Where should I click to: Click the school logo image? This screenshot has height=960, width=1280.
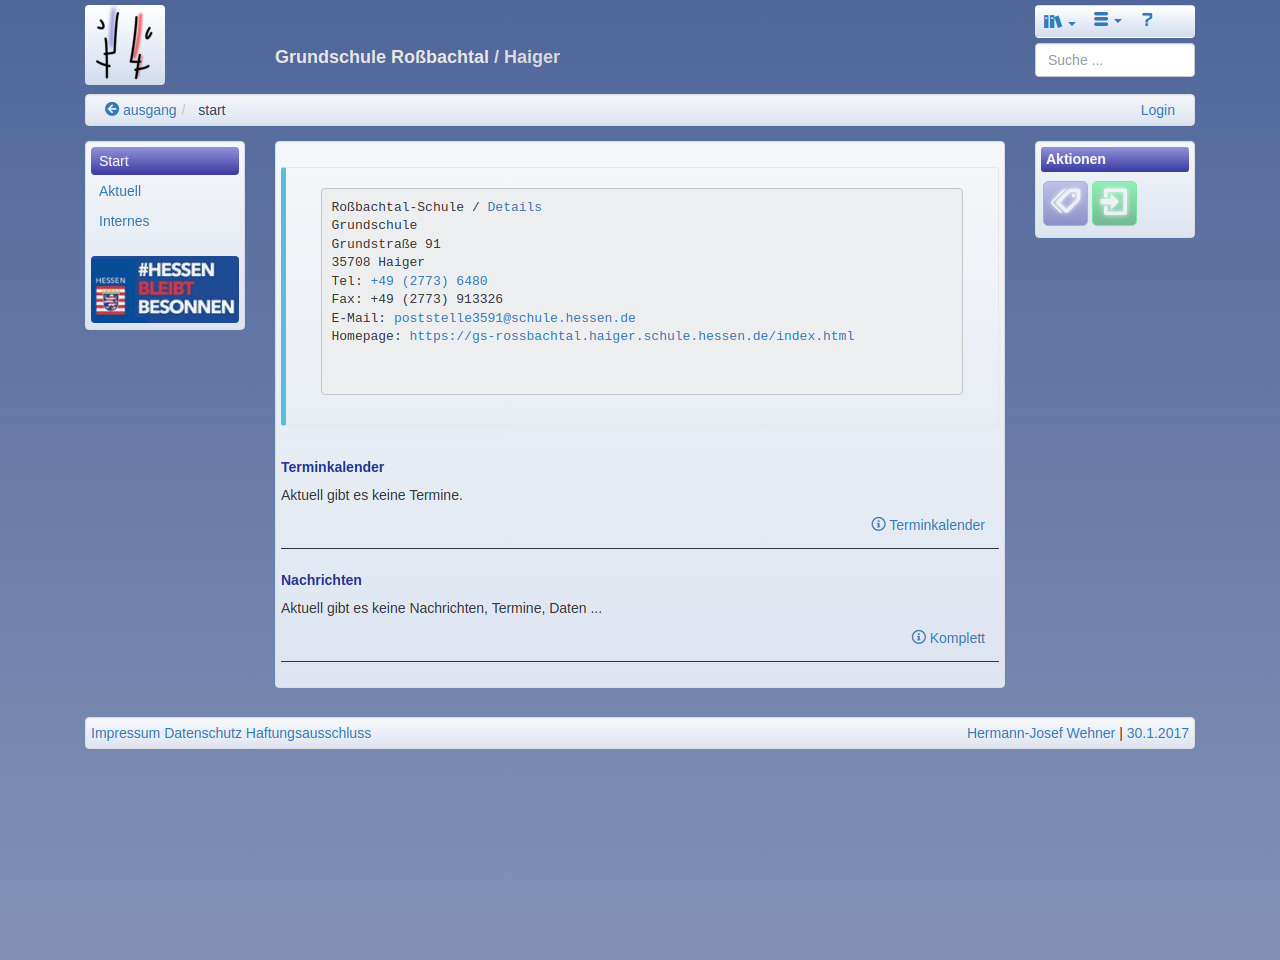click(125, 45)
